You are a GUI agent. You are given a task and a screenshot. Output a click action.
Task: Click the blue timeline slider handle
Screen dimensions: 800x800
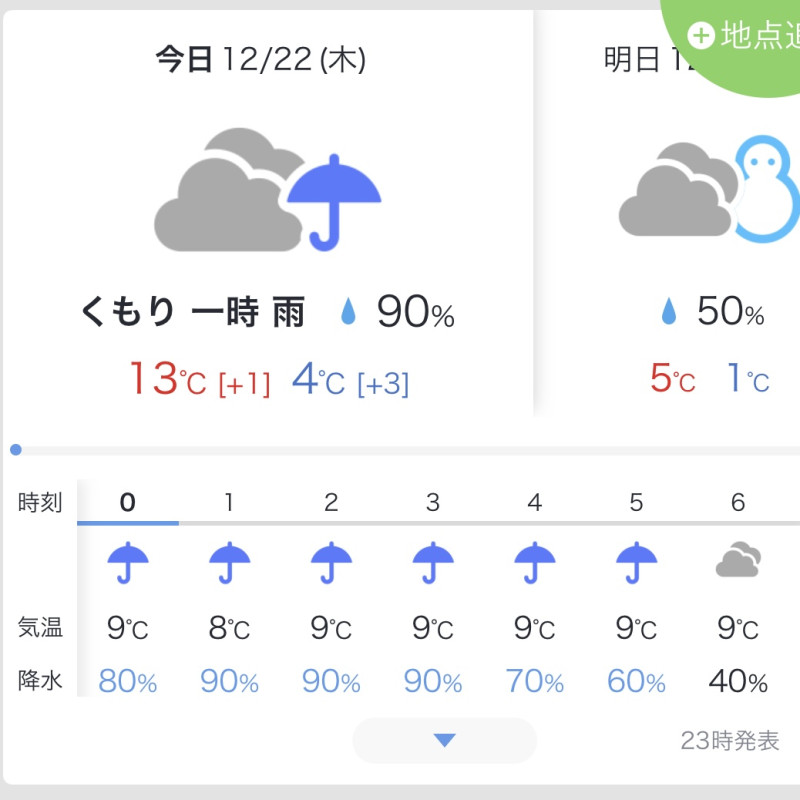pyautogui.click(x=16, y=449)
